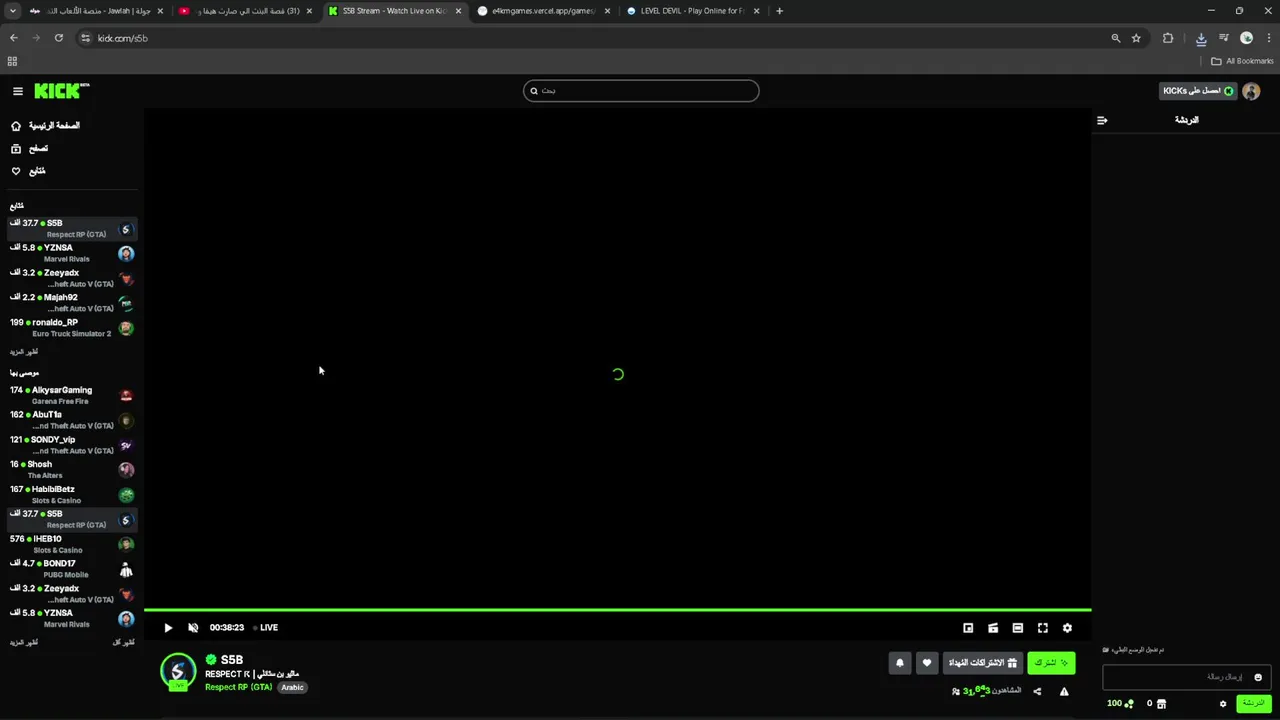Click S5B streamer avatar below video
This screenshot has width=1280, height=720.
(178, 672)
